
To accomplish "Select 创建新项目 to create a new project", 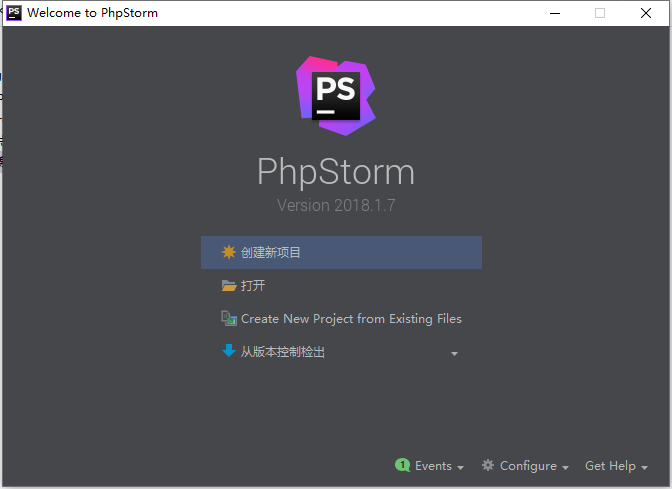I will click(x=341, y=252).
